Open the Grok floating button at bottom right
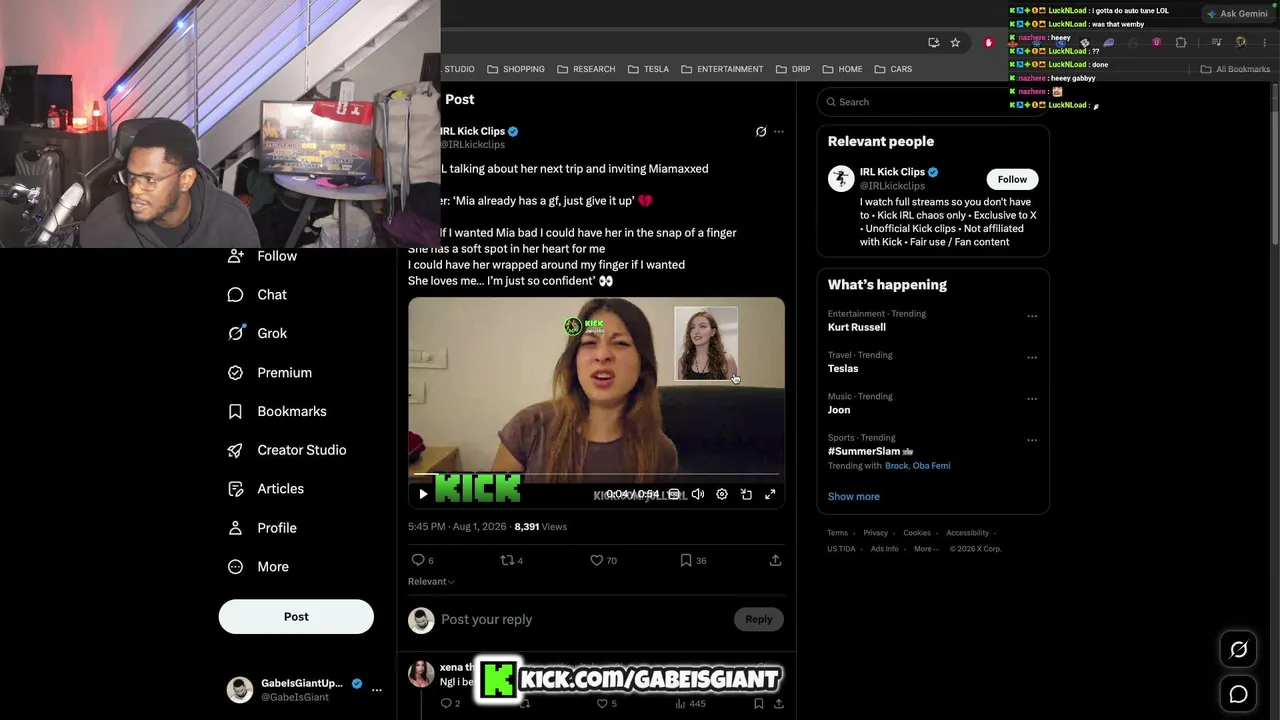The image size is (1280, 720). pos(1238,650)
